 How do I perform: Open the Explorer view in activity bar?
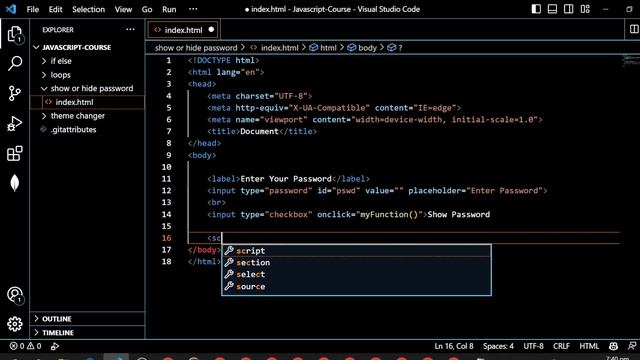15,34
